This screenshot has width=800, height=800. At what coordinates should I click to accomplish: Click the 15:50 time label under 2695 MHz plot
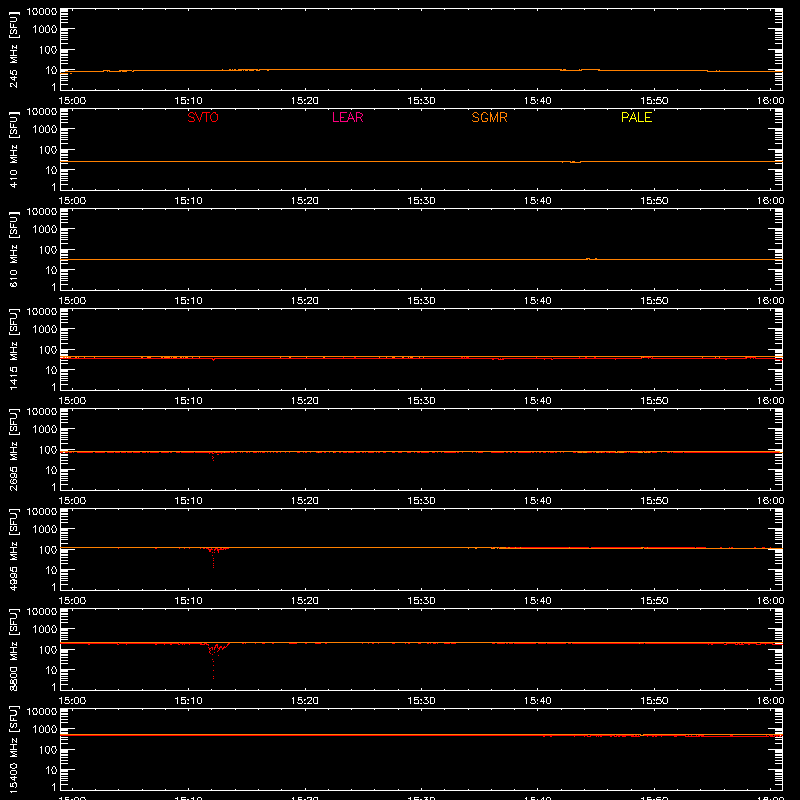pos(654,501)
